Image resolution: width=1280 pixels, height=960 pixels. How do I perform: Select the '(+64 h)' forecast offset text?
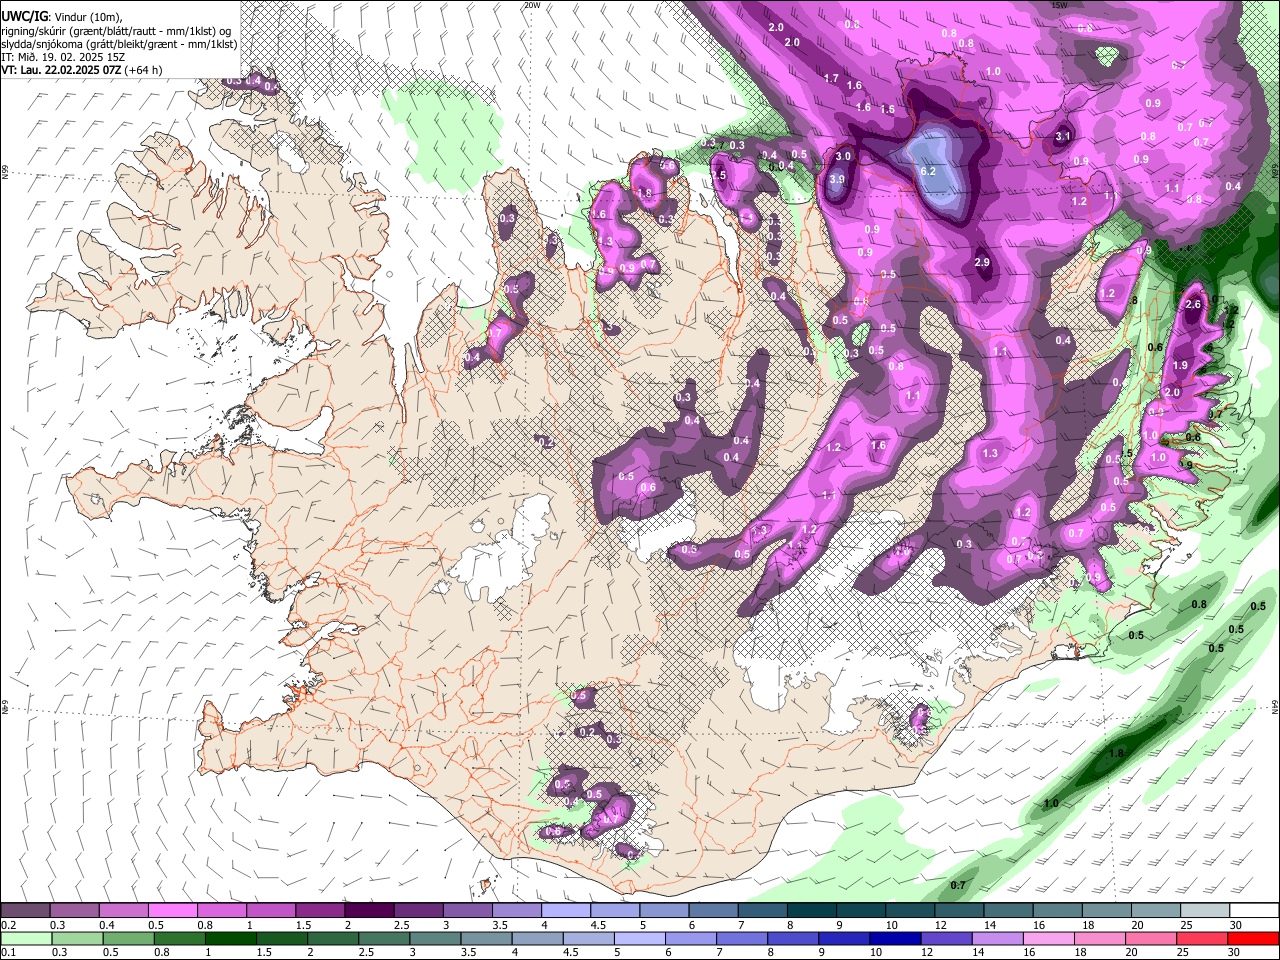[x=142, y=70]
